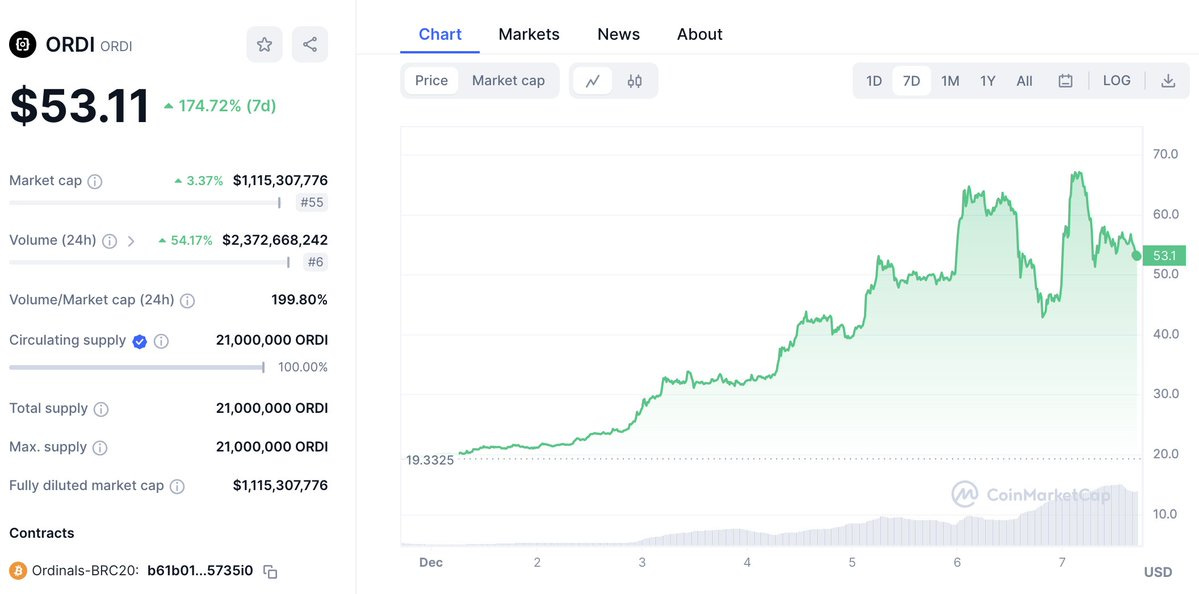The height and width of the screenshot is (594, 1199).
Task: Open Market cap info tooltip icon
Action: pyautogui.click(x=95, y=181)
